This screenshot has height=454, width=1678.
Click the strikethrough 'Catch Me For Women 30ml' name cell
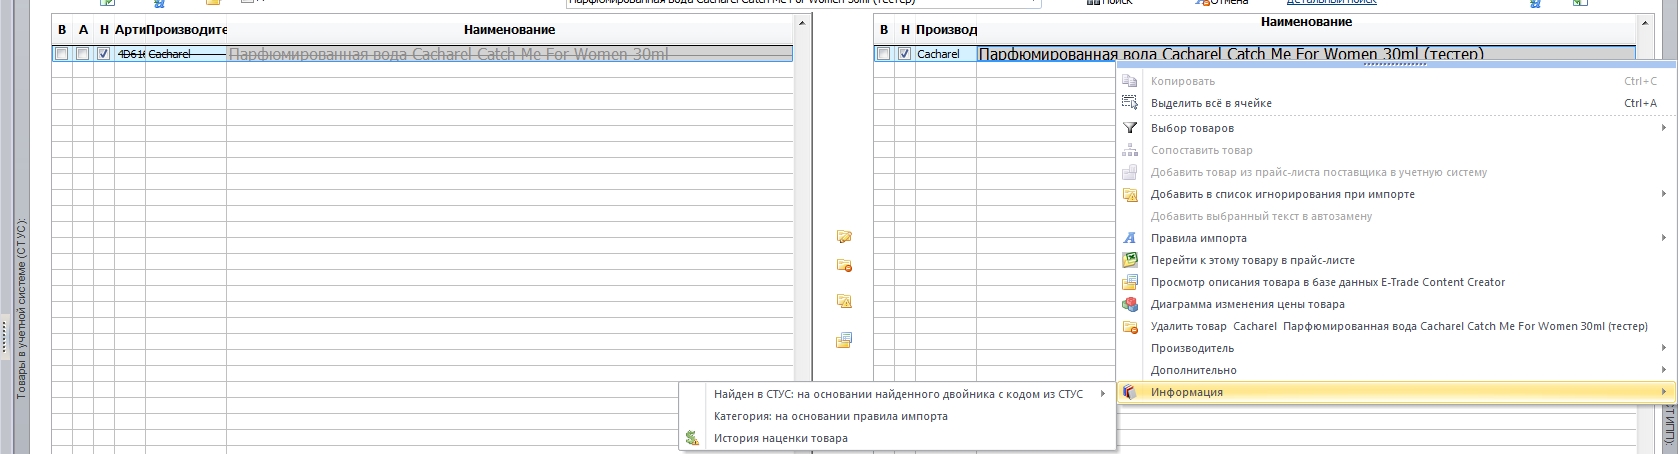(x=509, y=54)
